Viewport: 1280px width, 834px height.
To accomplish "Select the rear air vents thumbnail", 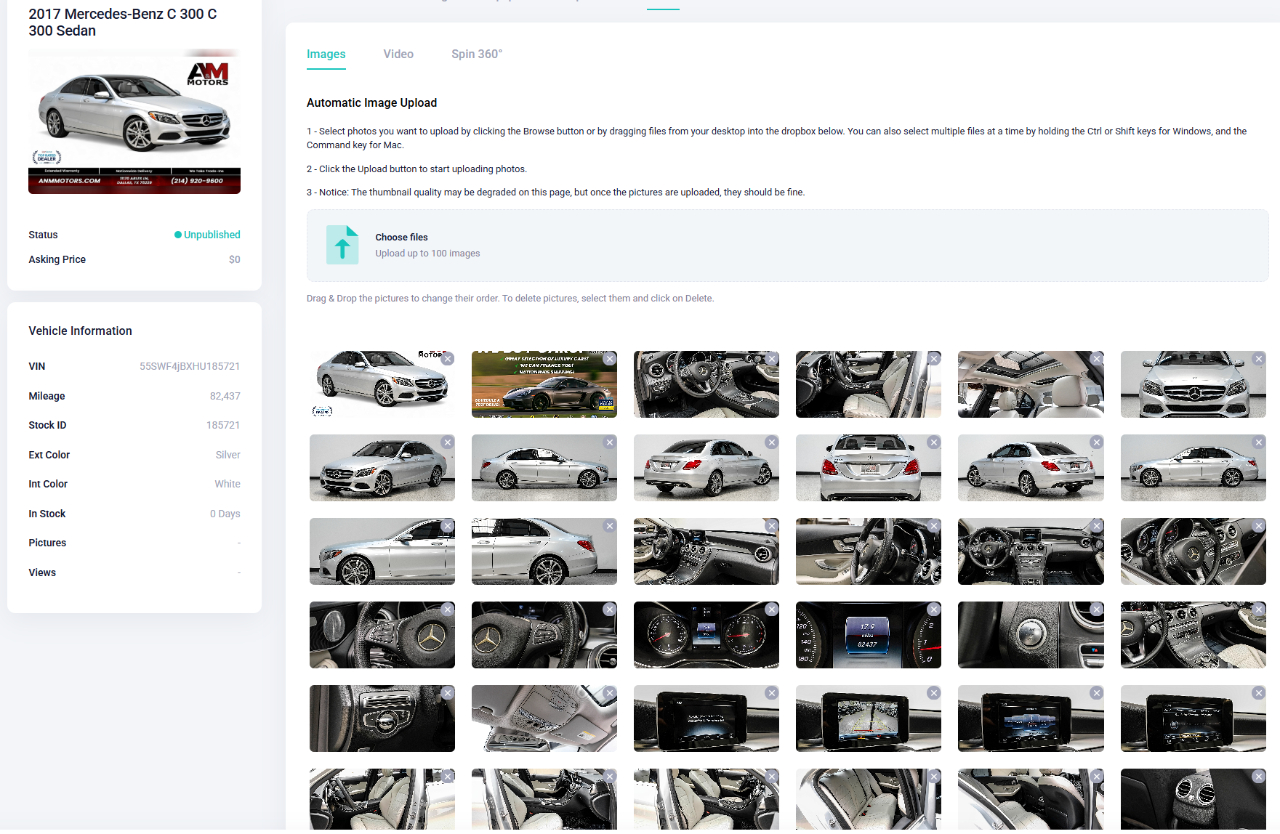I will 1193,800.
